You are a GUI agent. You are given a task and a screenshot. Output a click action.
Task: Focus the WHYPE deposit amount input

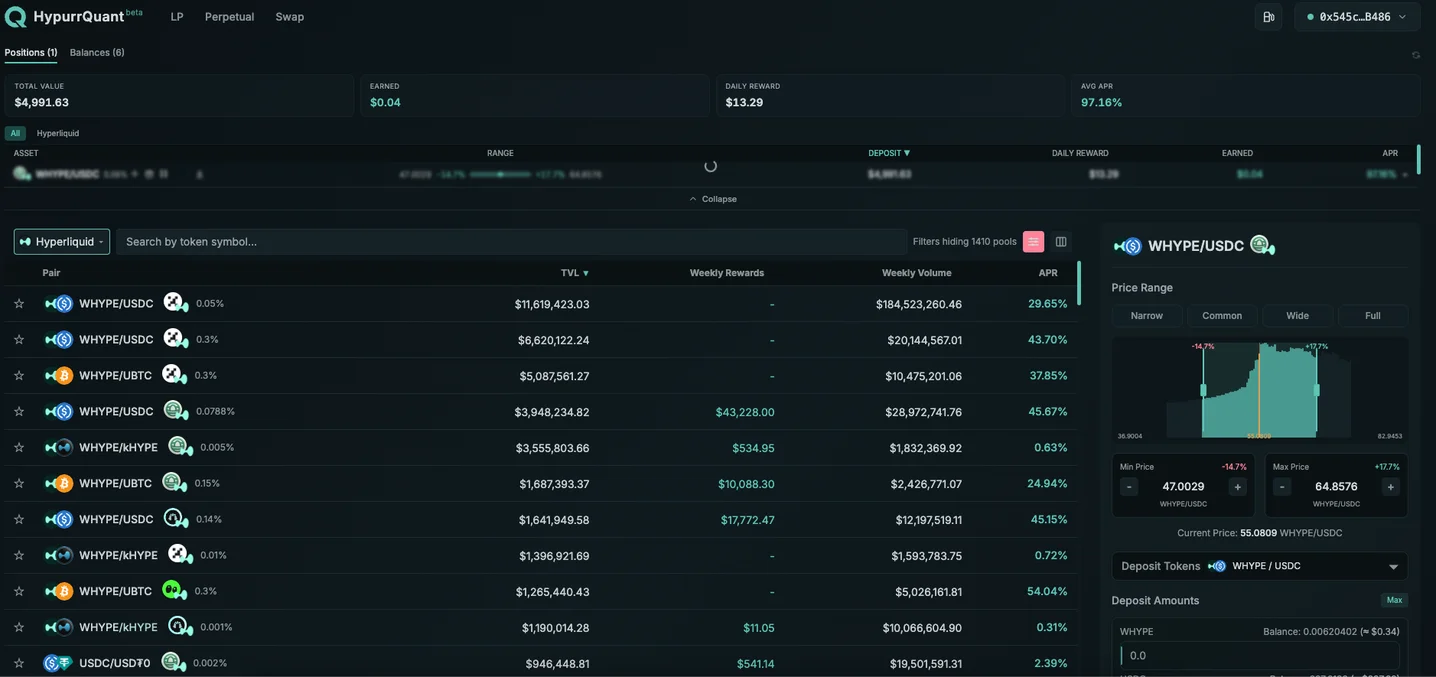click(x=1259, y=656)
